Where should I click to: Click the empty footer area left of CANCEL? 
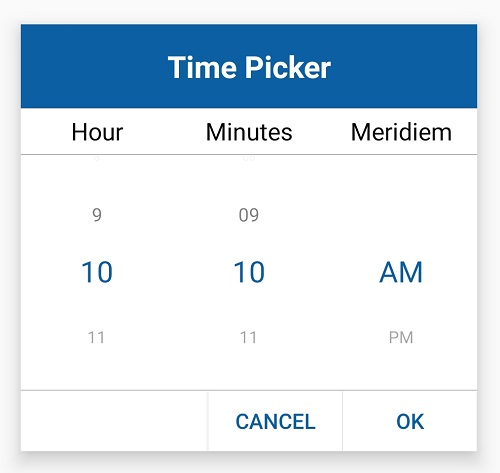pyautogui.click(x=114, y=421)
